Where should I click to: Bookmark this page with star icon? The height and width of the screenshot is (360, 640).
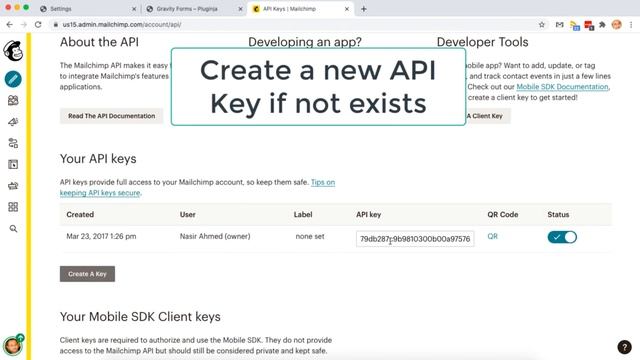click(542, 24)
